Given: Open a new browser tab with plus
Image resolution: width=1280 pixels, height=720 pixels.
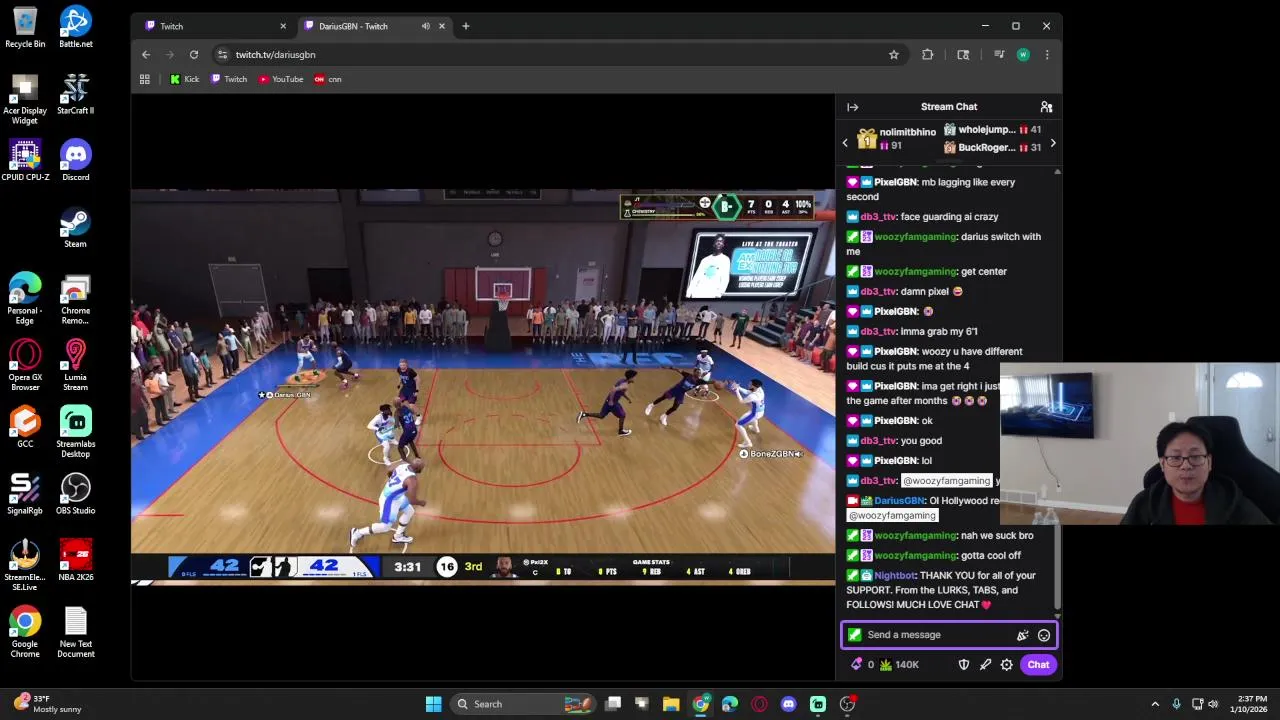Looking at the screenshot, I should pos(465,26).
